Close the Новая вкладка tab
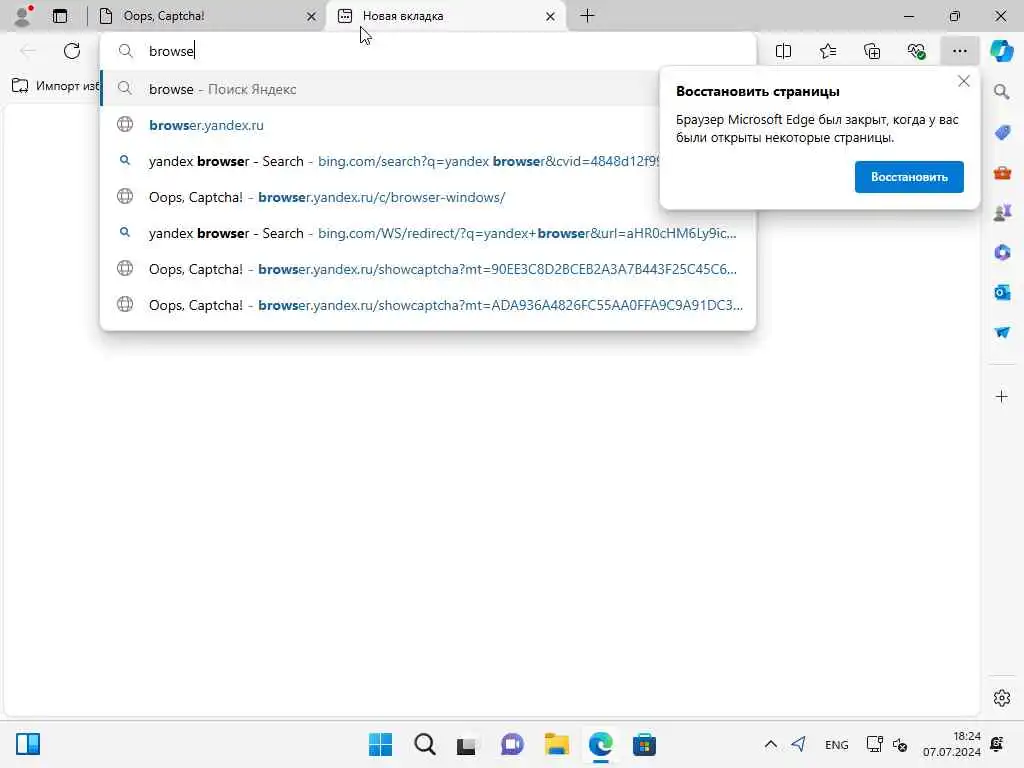The image size is (1024, 768). (x=551, y=16)
